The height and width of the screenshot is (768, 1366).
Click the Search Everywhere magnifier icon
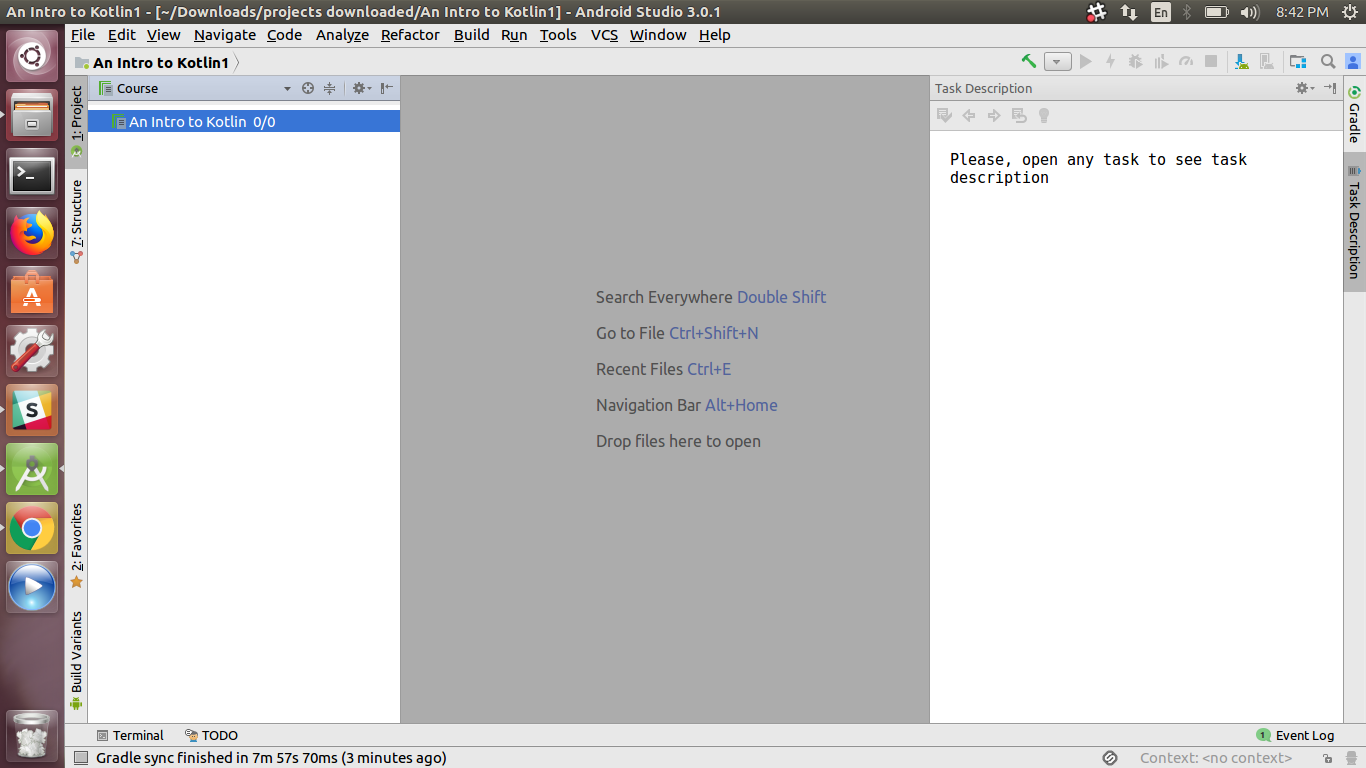click(x=1328, y=62)
